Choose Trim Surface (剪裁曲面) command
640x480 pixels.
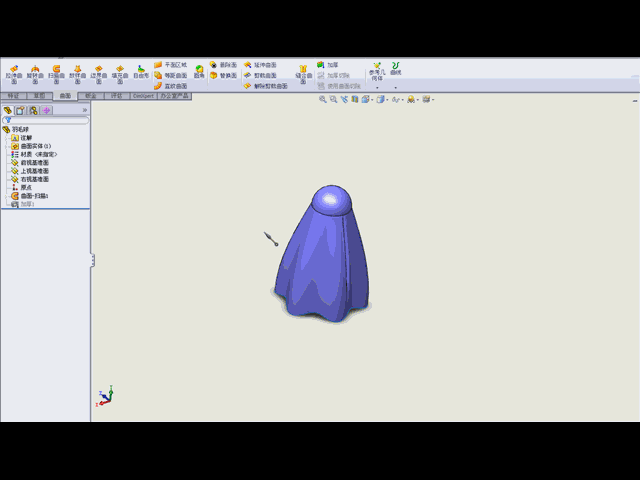click(260, 76)
